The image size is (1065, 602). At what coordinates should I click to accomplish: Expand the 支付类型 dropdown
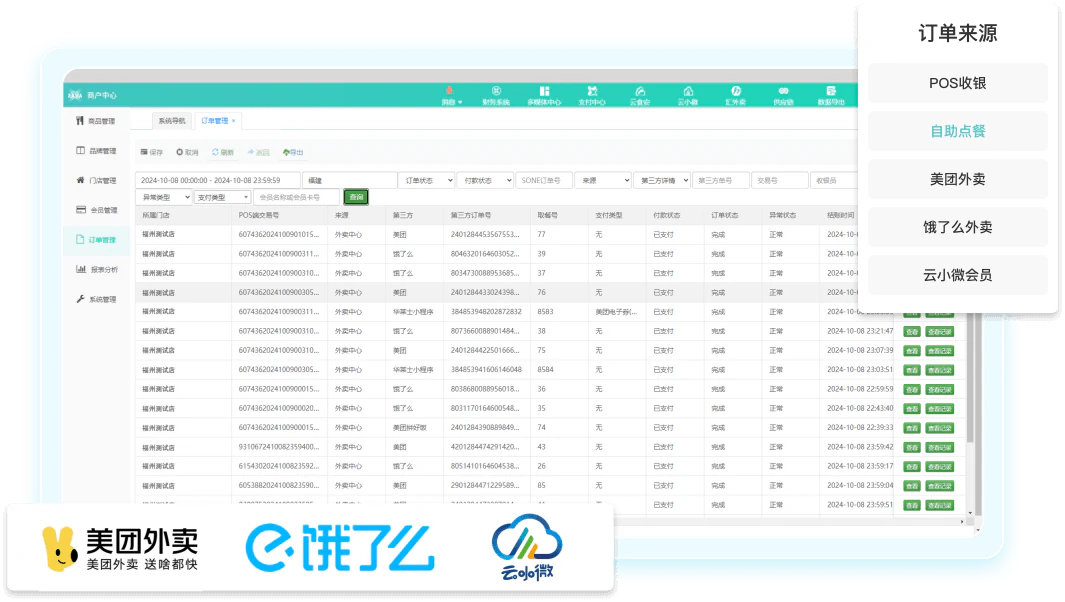tap(222, 197)
